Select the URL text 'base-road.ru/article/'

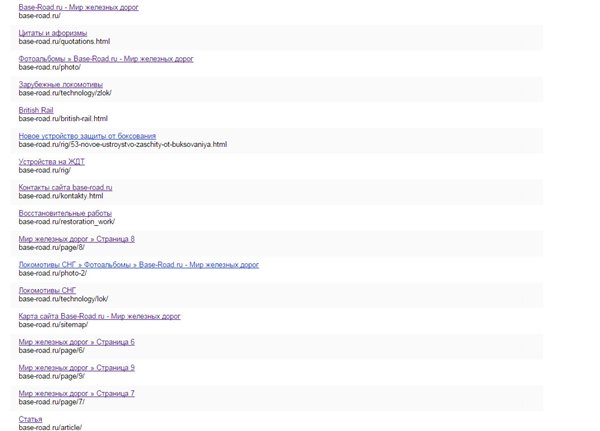point(50,427)
